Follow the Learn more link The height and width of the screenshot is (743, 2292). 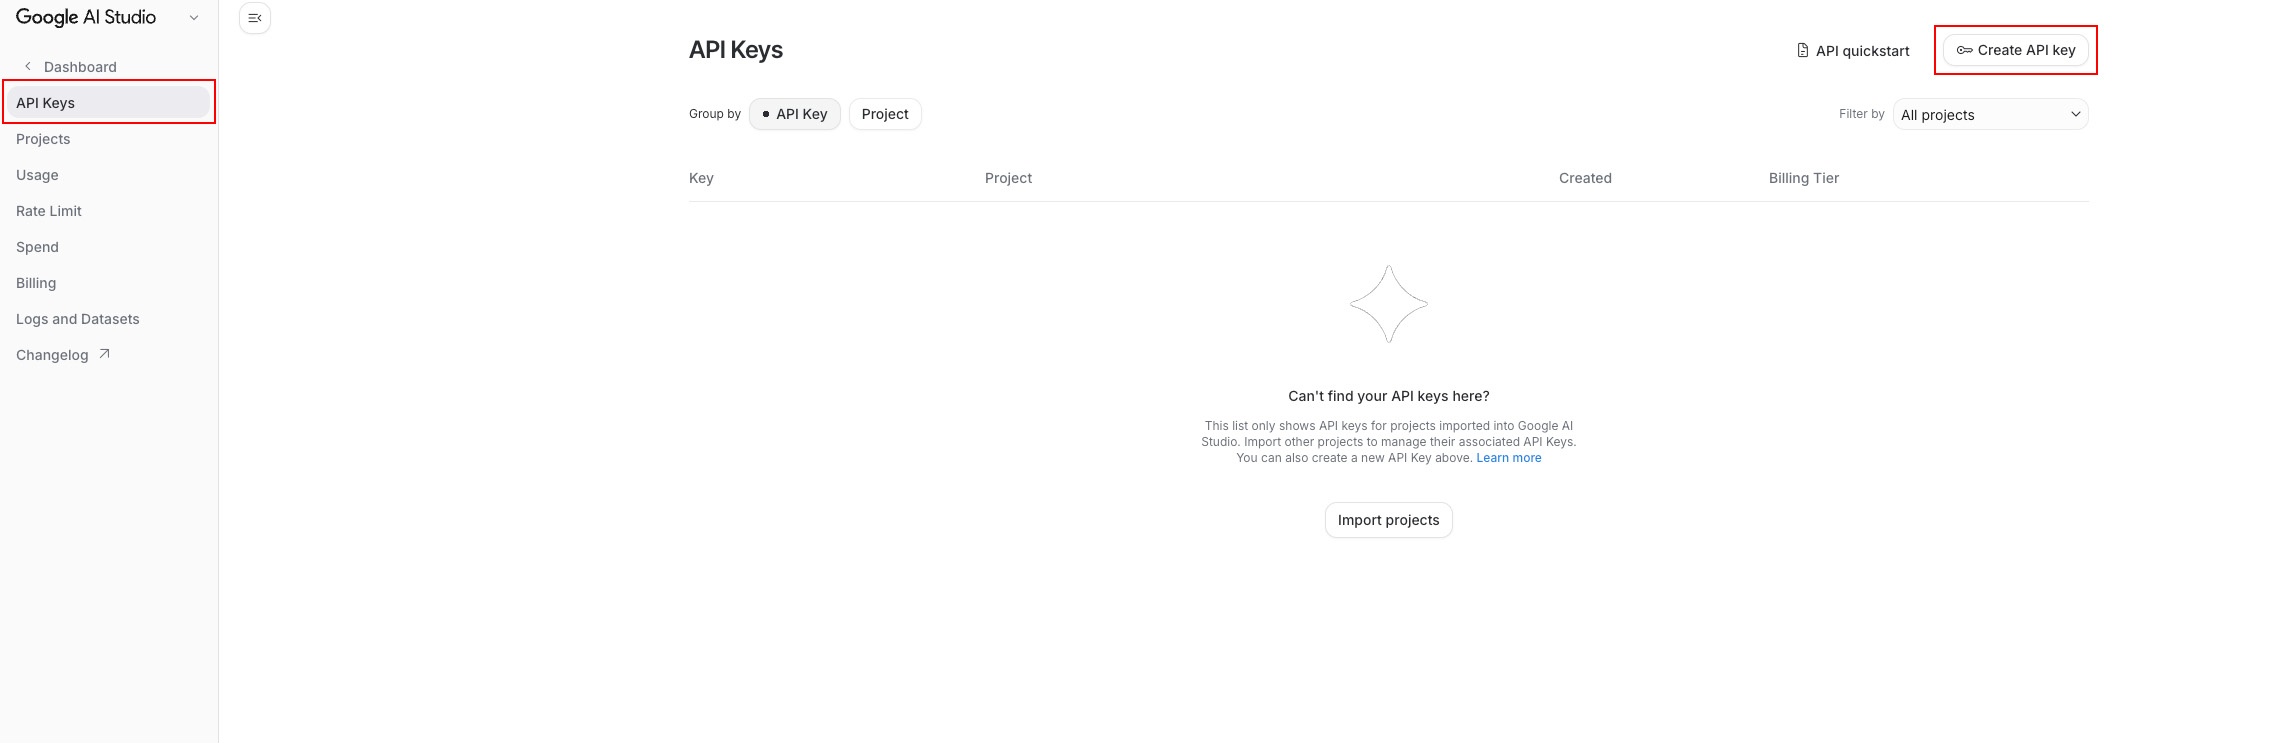[1508, 458]
